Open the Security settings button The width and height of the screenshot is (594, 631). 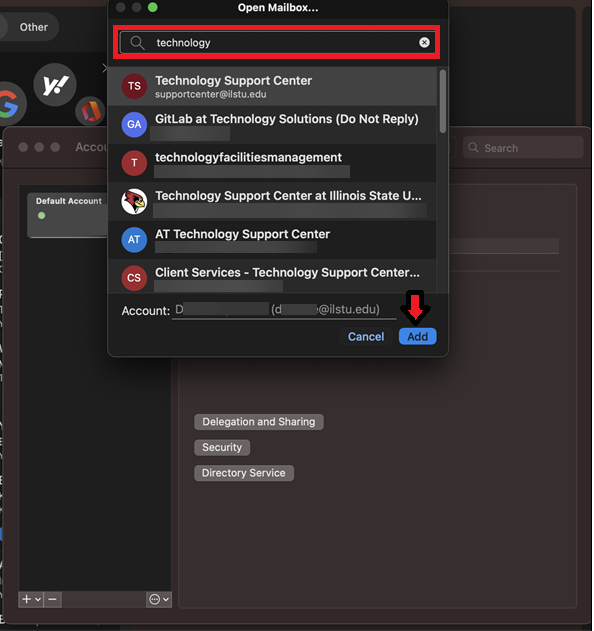222,447
